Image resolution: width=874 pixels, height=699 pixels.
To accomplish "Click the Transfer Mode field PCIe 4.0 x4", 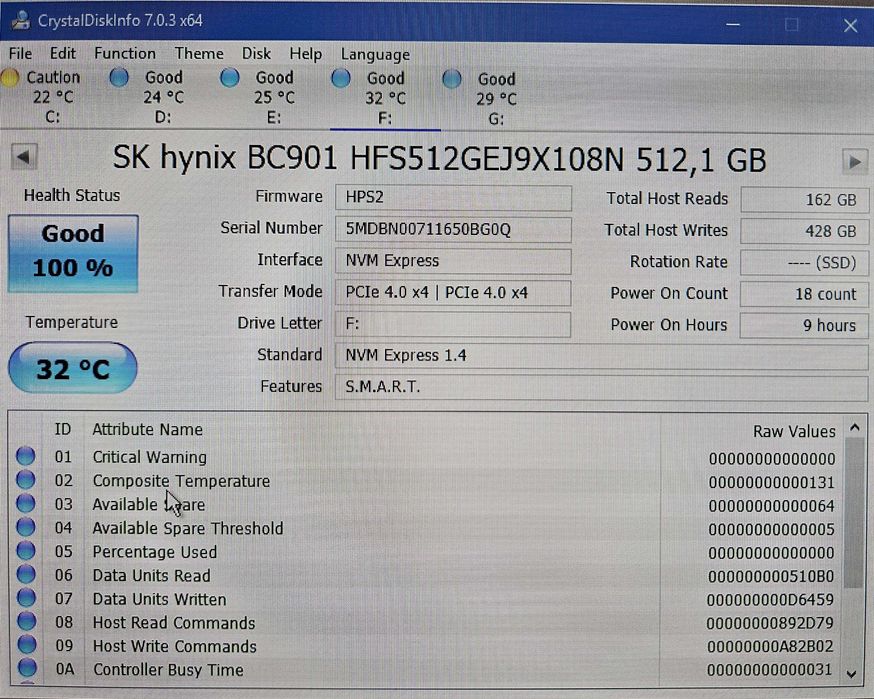I will coord(453,293).
